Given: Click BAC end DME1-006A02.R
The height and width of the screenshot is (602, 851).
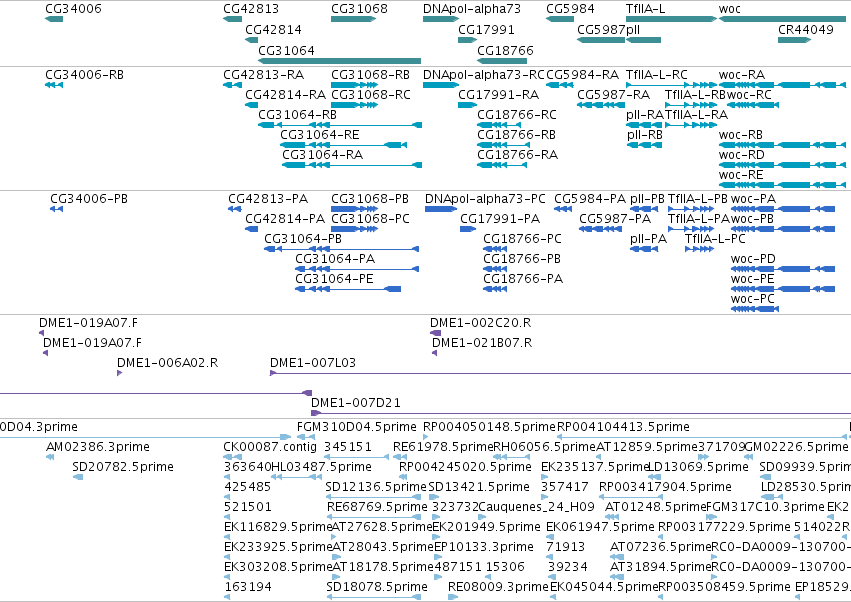Looking at the screenshot, I should (168, 363).
